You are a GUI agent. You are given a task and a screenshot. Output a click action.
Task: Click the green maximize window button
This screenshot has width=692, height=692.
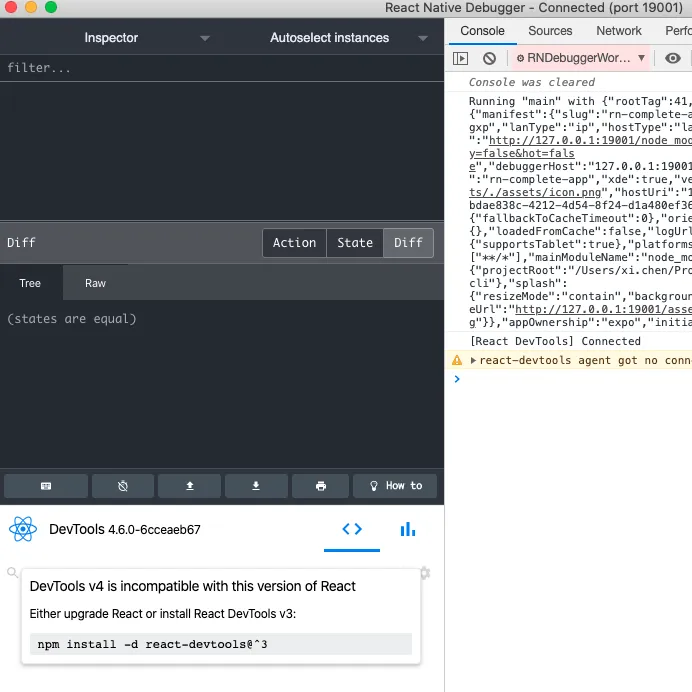tap(51, 8)
